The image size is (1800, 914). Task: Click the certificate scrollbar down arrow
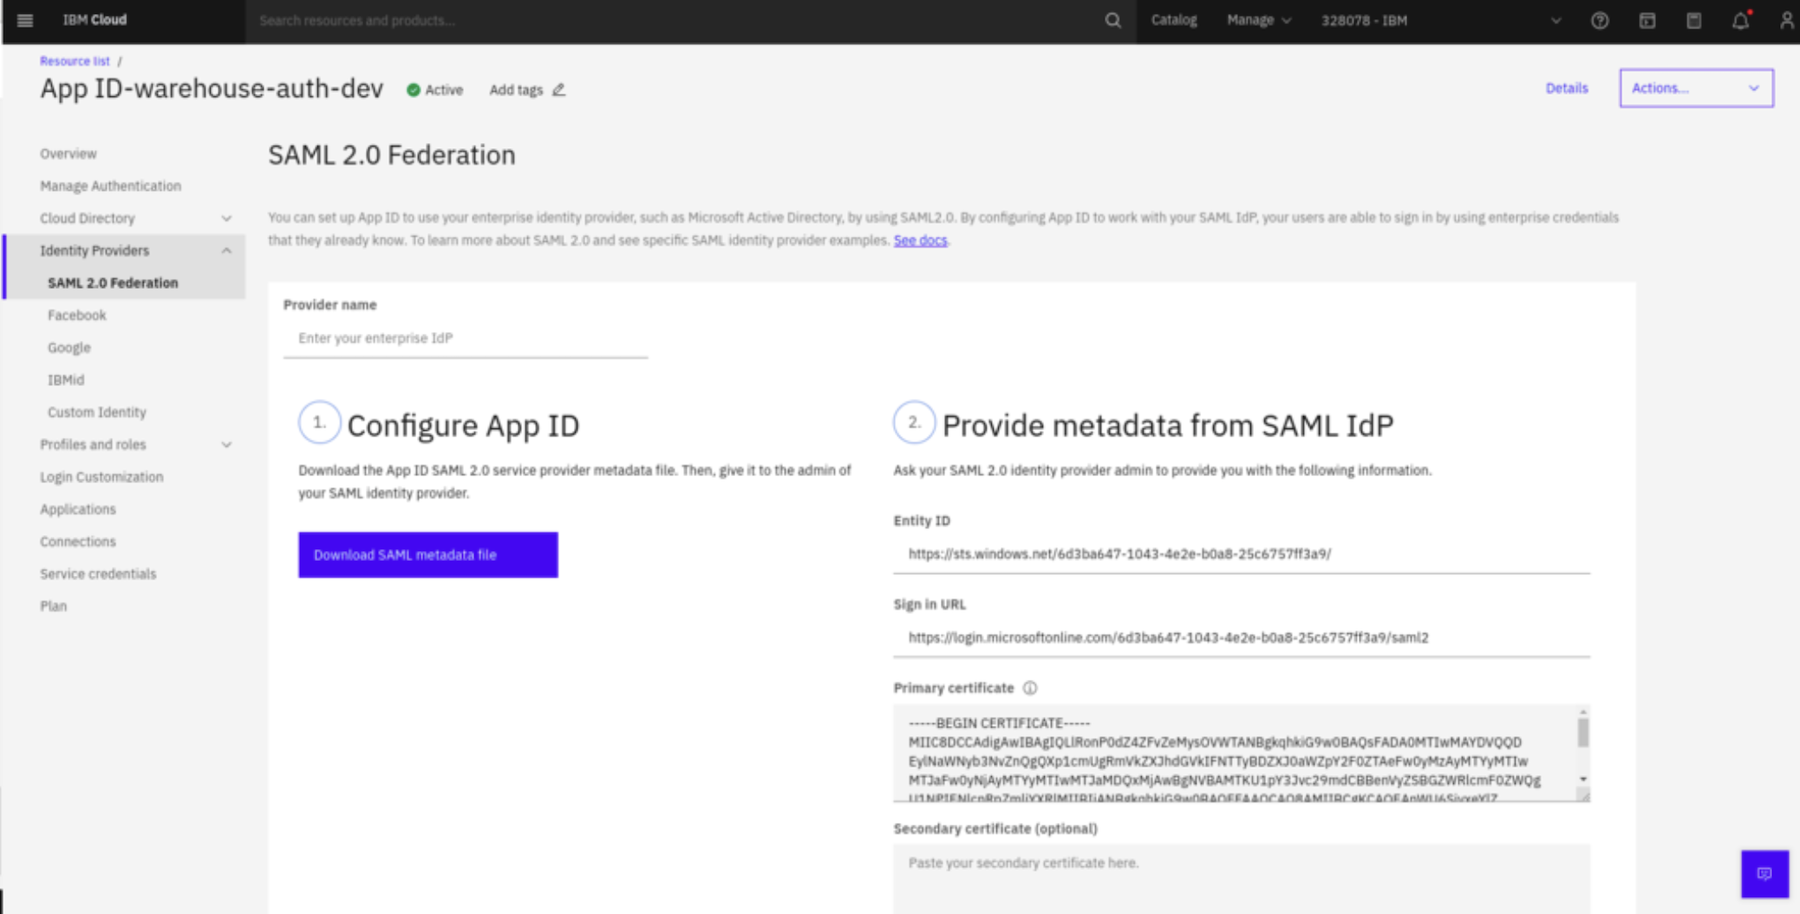click(x=1583, y=779)
